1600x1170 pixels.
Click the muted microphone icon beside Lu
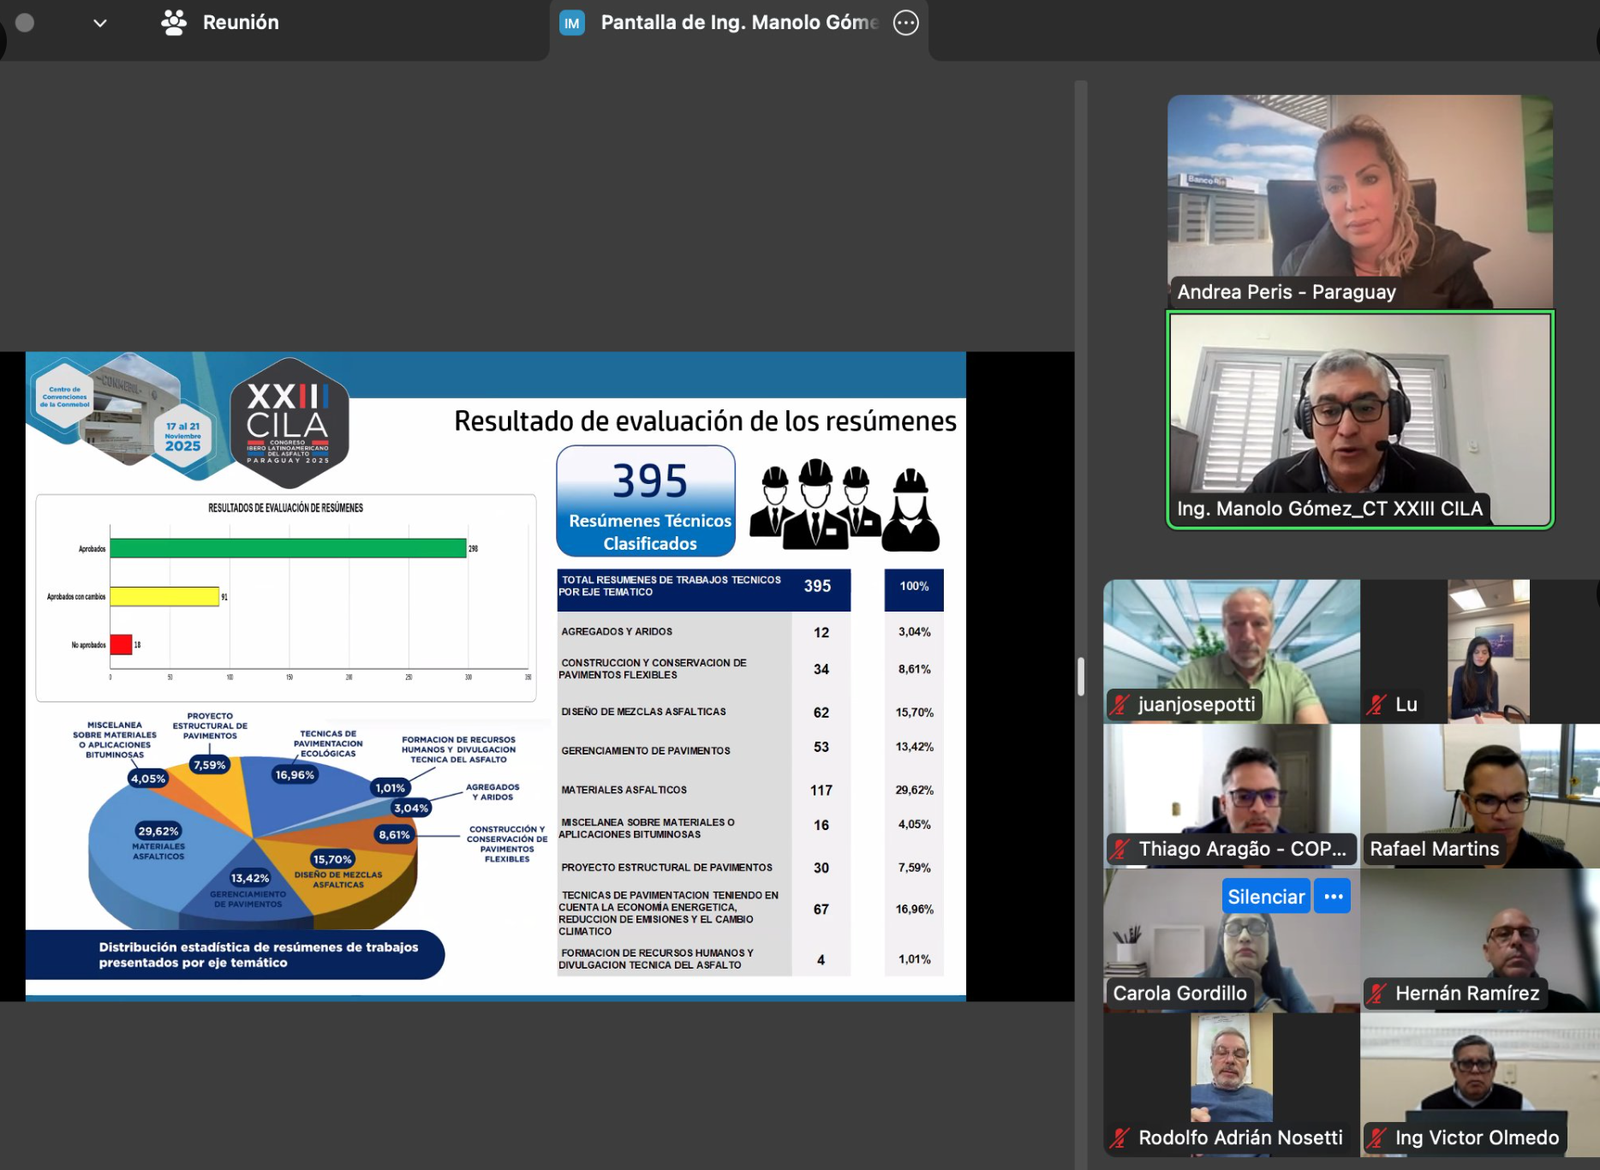pos(1377,705)
